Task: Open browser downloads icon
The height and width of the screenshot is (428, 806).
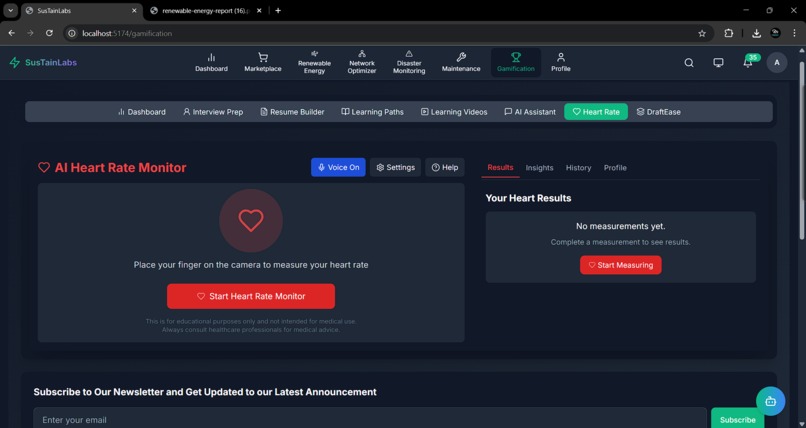Action: pyautogui.click(x=756, y=33)
